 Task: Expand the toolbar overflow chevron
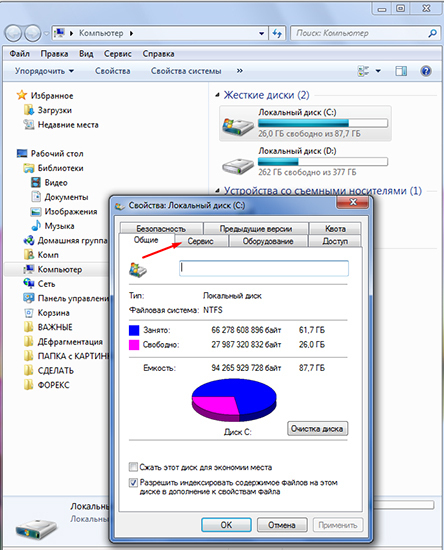click(x=240, y=71)
